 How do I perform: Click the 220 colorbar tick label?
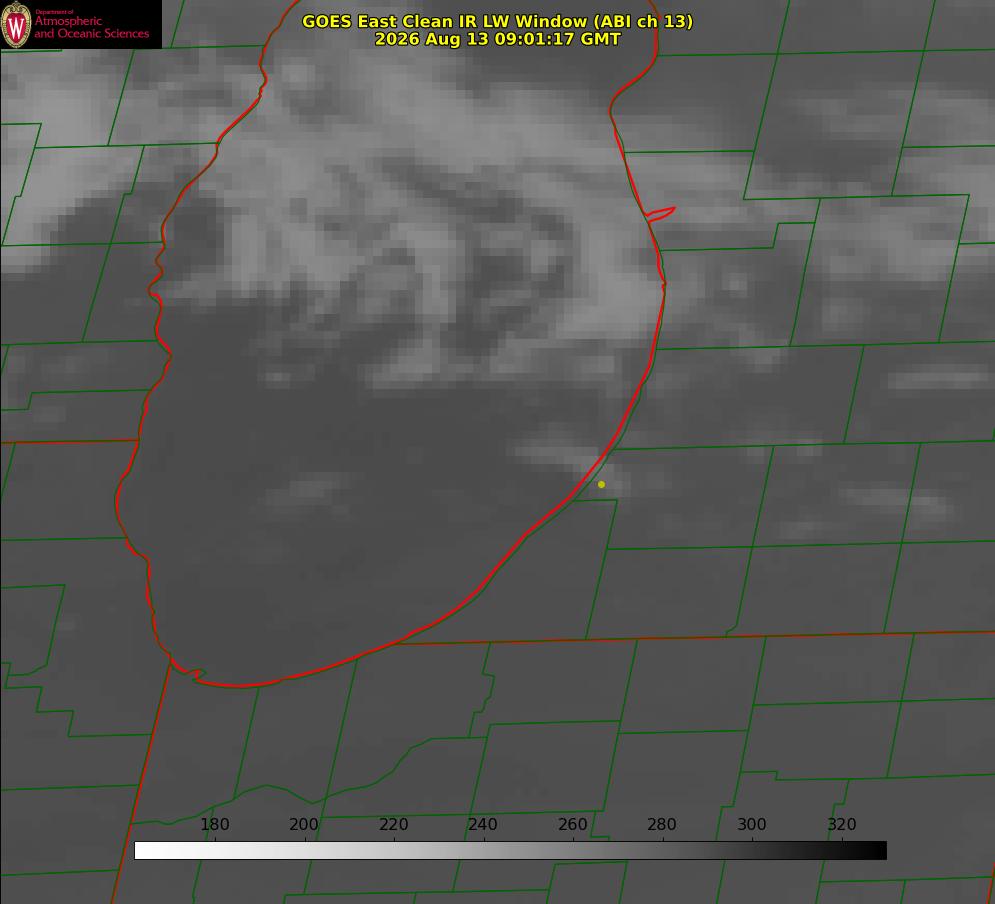pyautogui.click(x=393, y=824)
